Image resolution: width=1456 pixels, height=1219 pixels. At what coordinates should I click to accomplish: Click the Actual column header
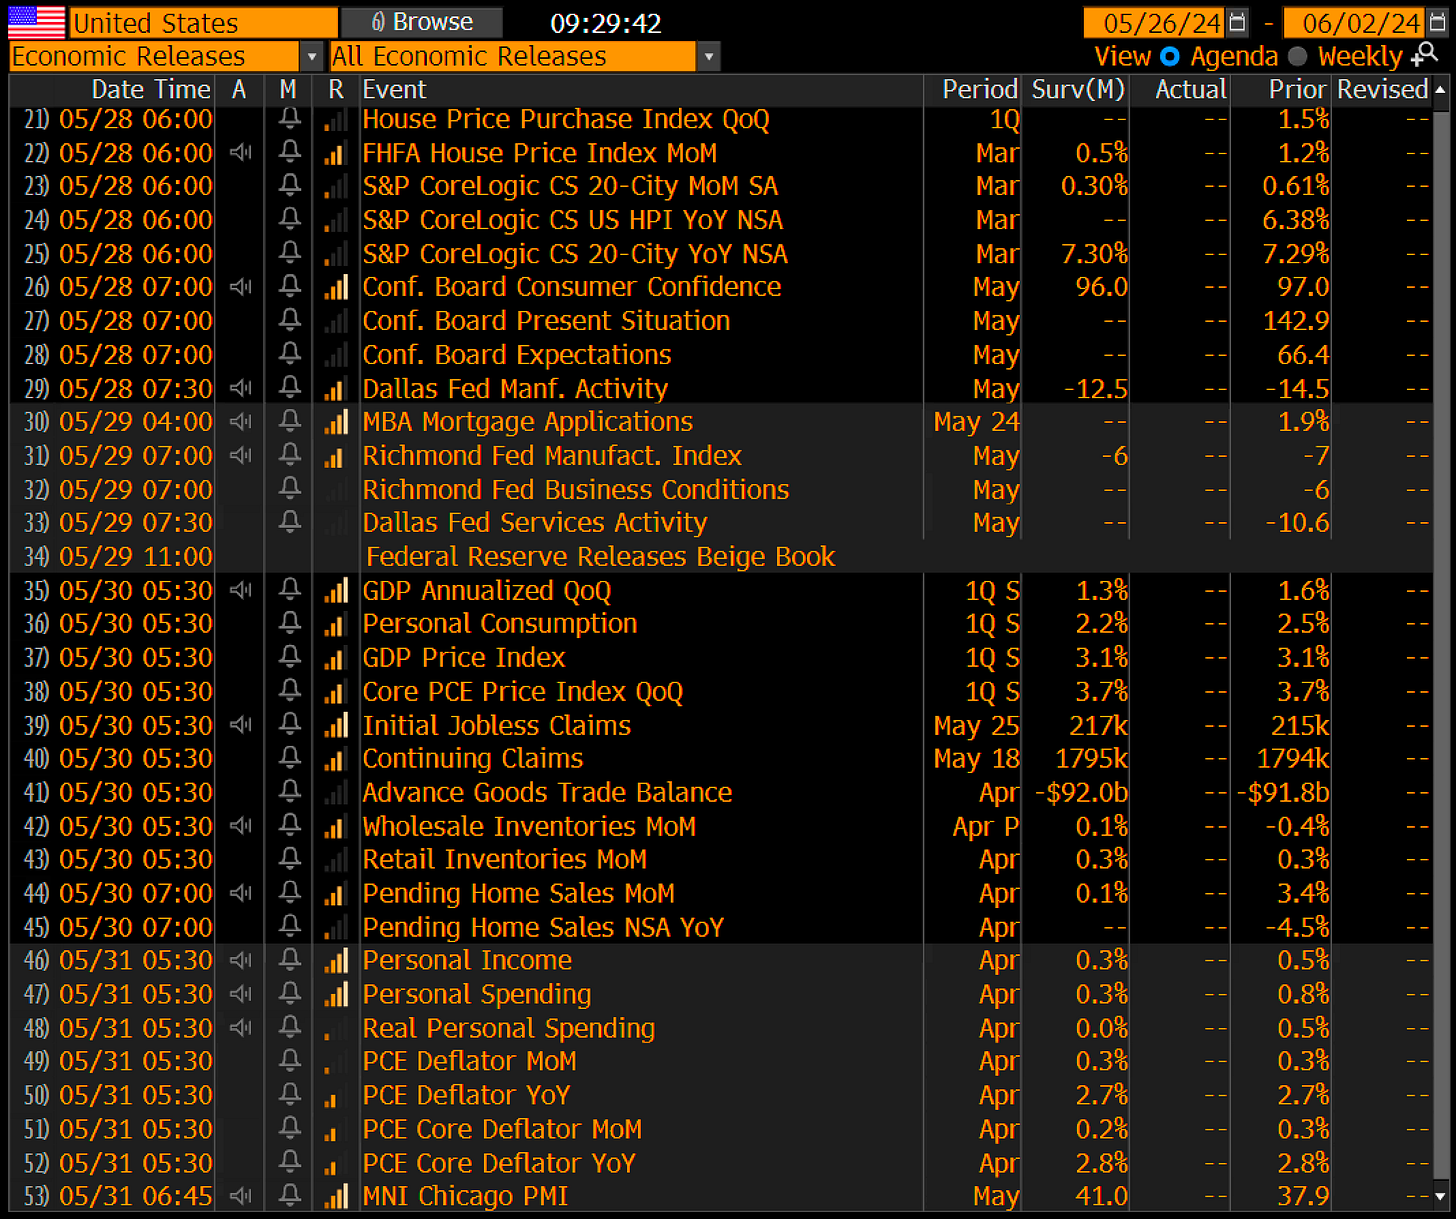coord(1190,90)
